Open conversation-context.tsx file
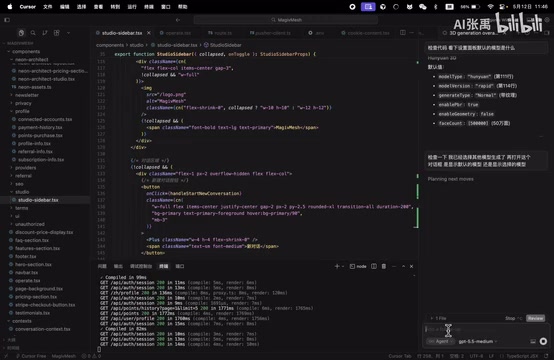Image resolution: width=554 pixels, height=360 pixels. click(42, 329)
